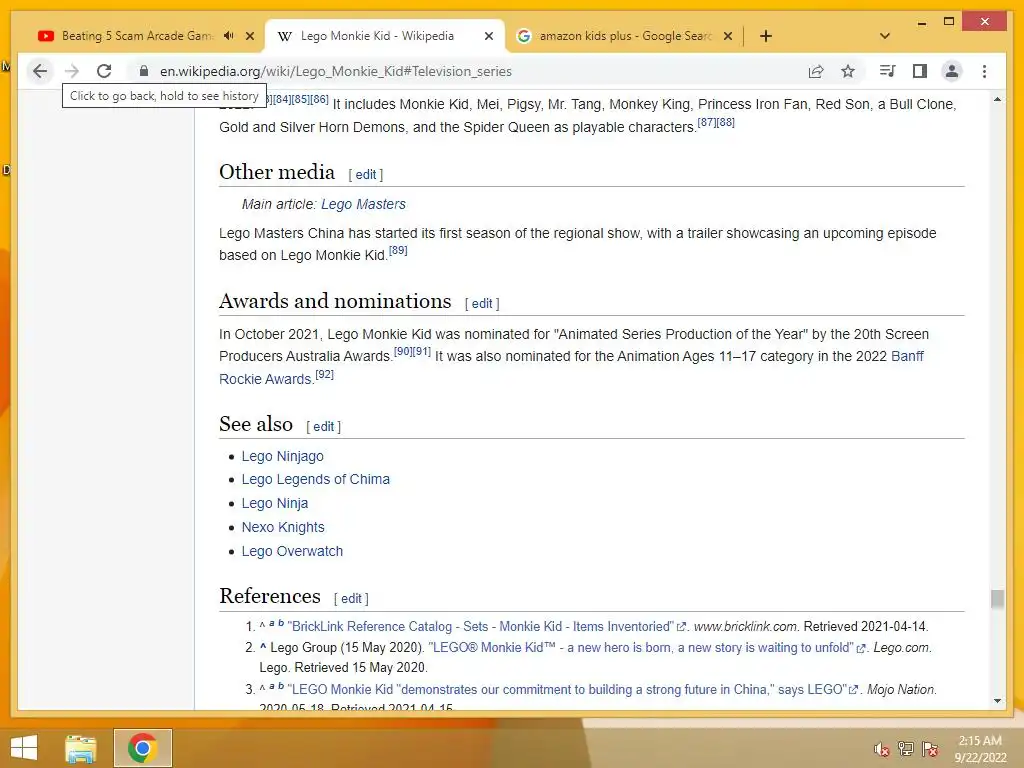
Task: Click the vertical scrollbar thumb
Action: pyautogui.click(x=997, y=599)
